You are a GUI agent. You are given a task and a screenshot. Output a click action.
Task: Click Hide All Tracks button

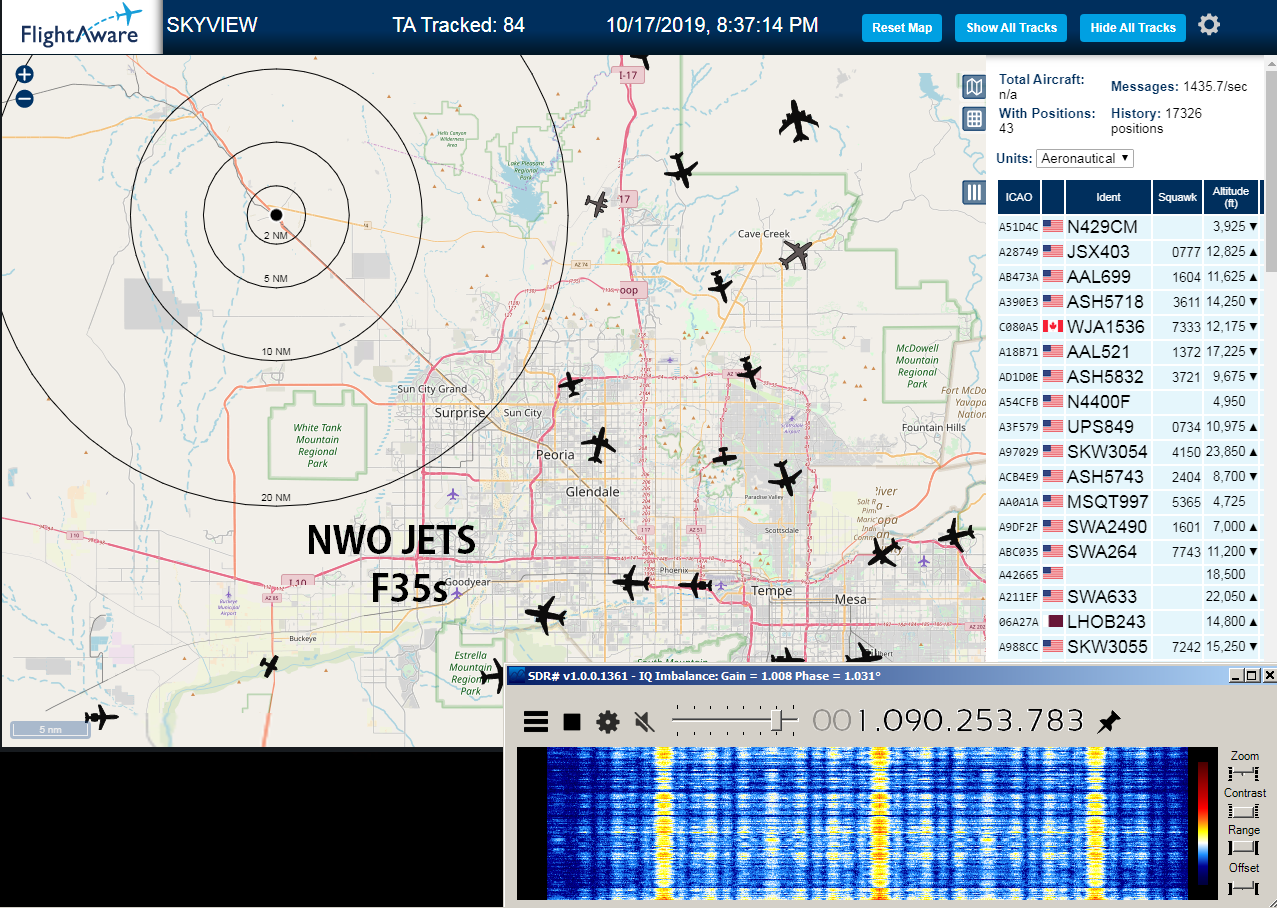(1133, 28)
